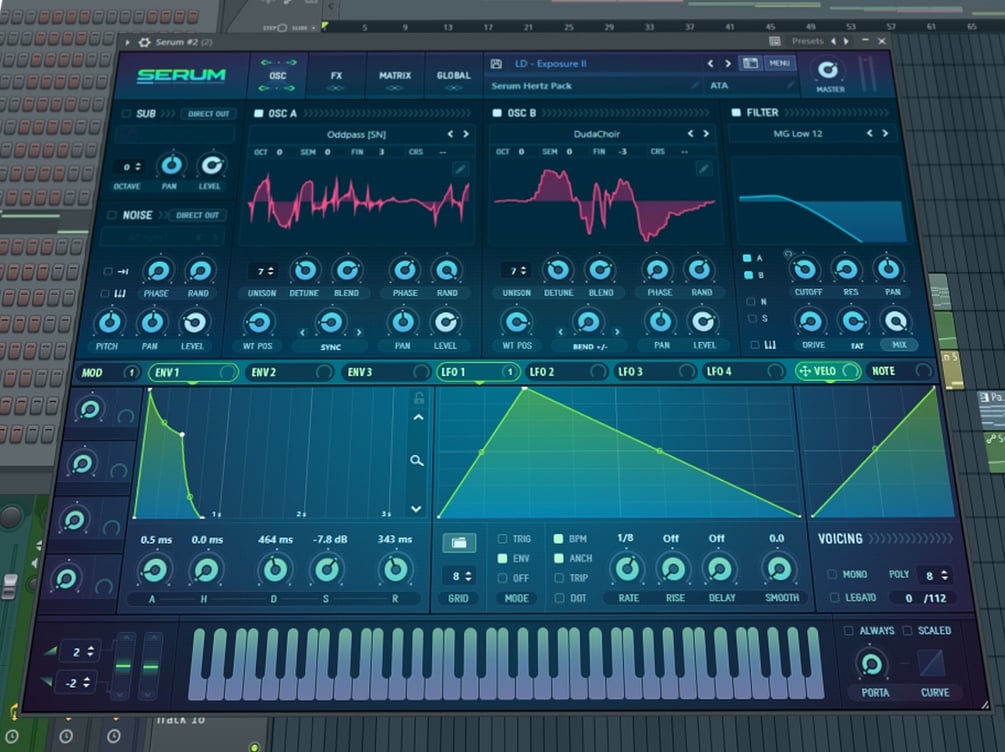The height and width of the screenshot is (752, 1005).
Task: Select previous OSC B wavetable
Action: click(x=690, y=133)
